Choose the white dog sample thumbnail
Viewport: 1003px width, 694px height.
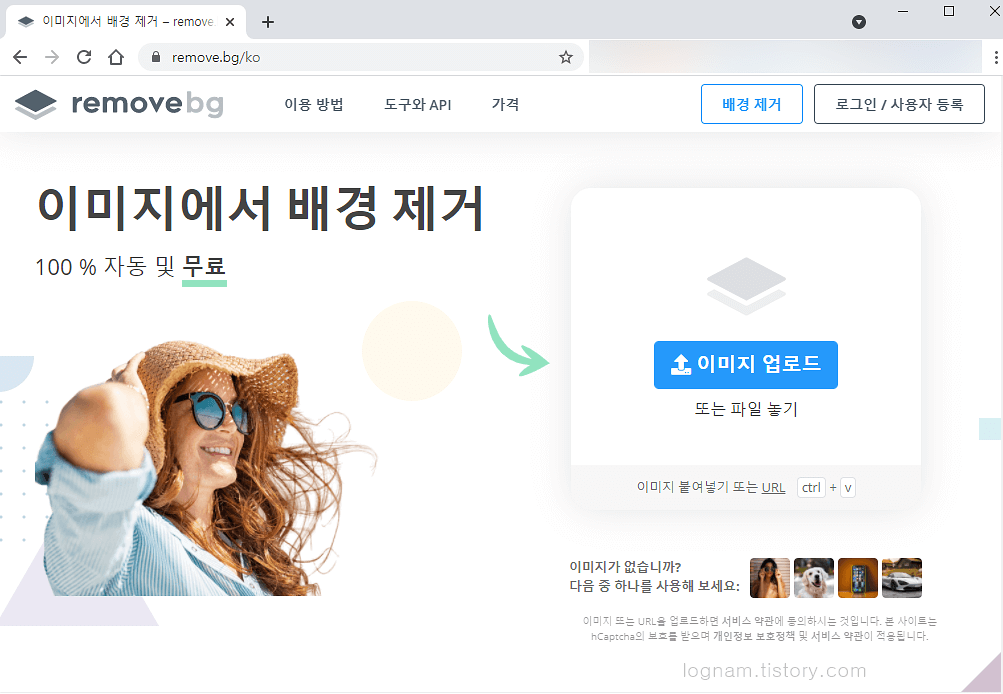(x=814, y=578)
